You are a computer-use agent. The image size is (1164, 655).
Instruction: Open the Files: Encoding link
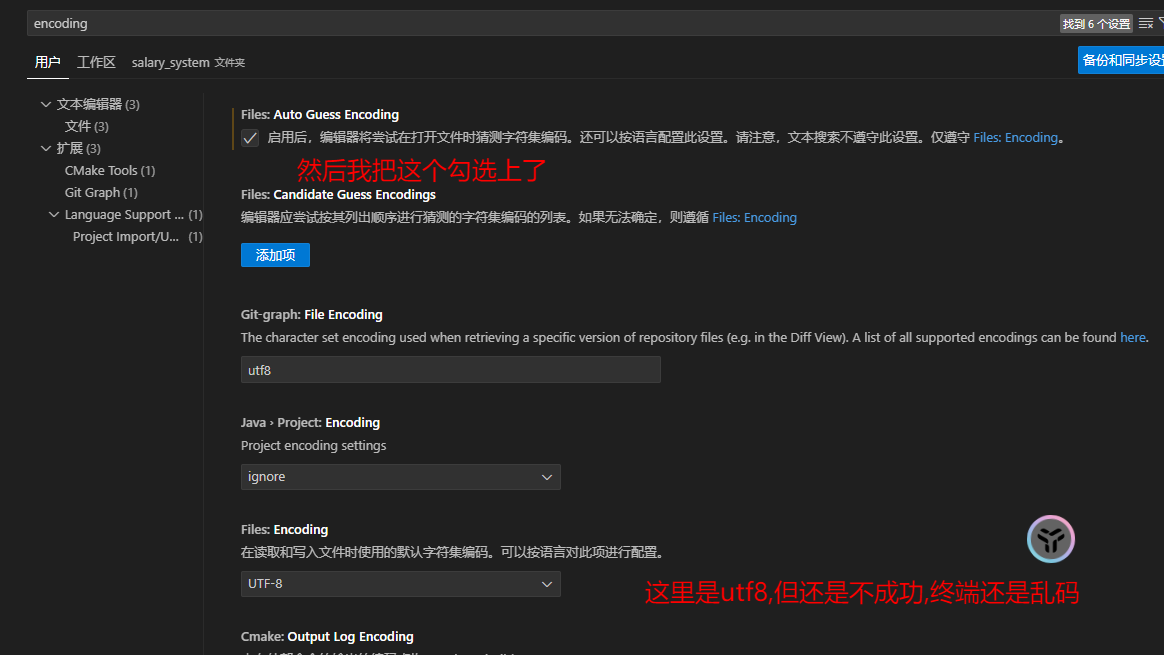(x=1015, y=137)
